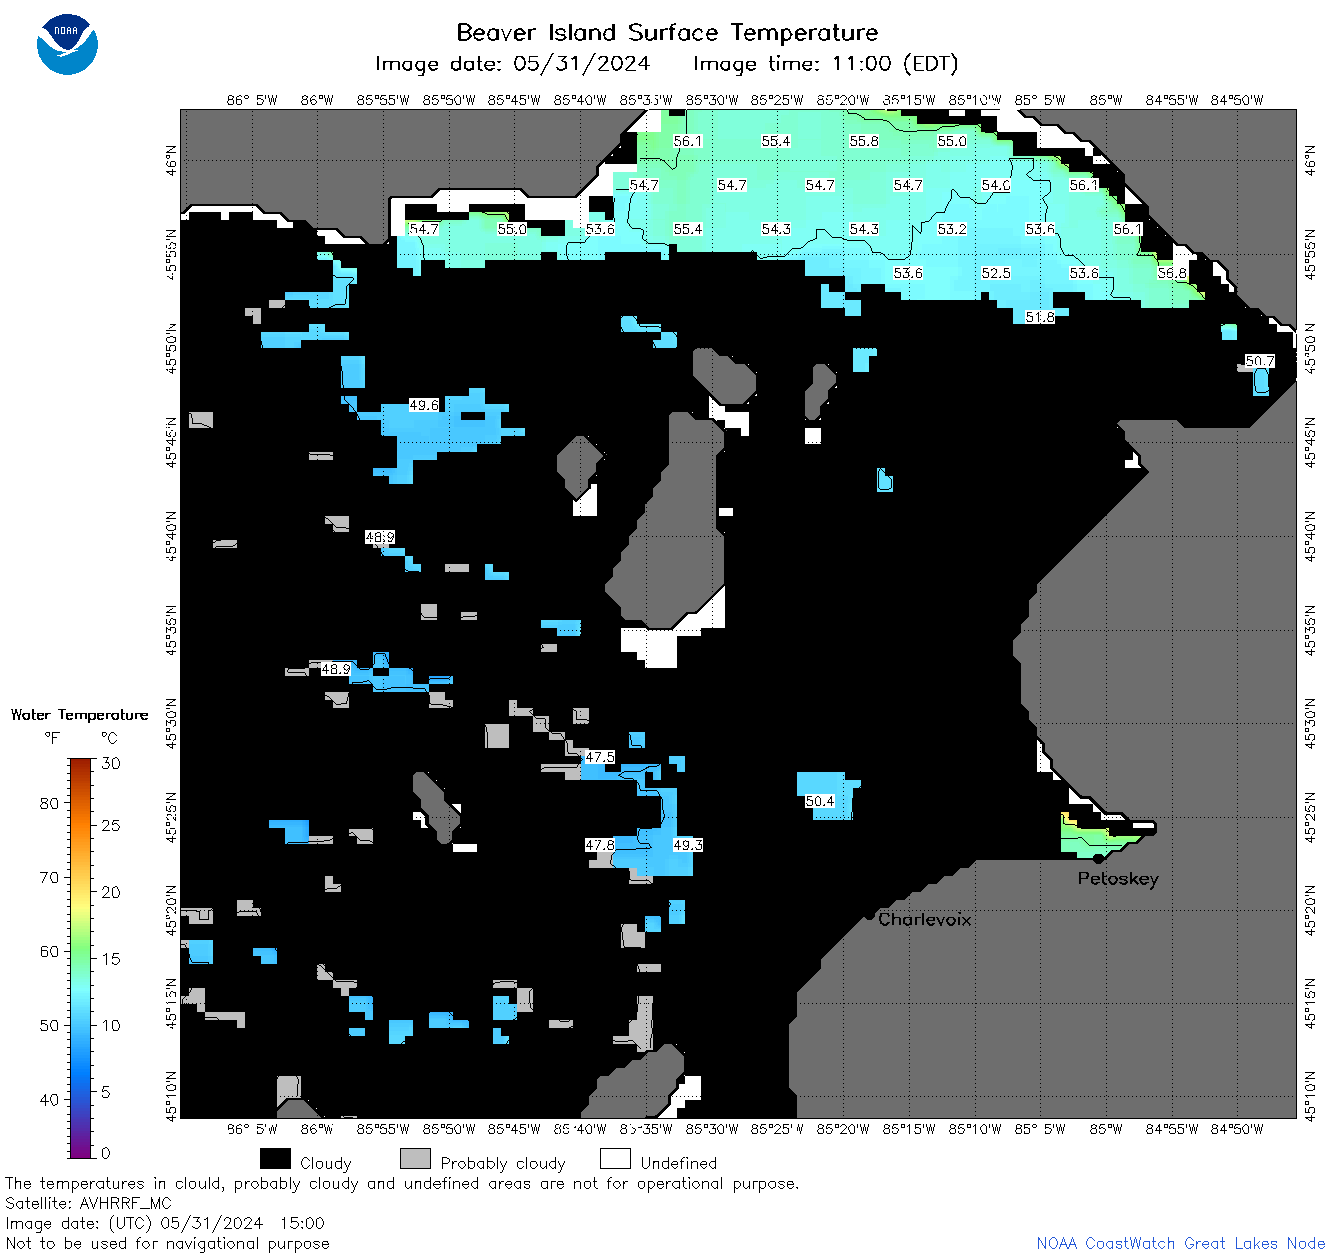Click the Petoskey city marker dot

[1098, 858]
